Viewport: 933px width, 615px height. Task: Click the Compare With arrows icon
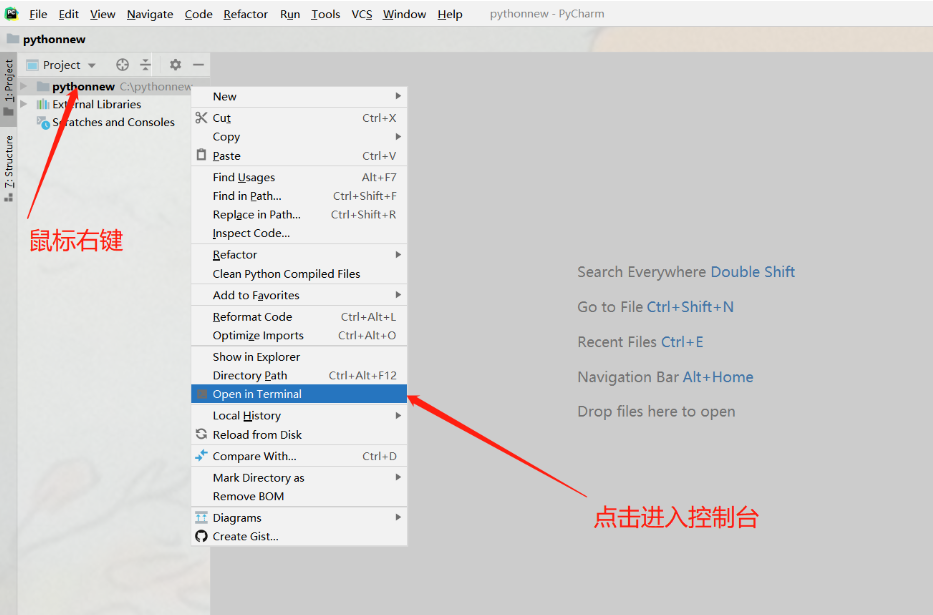click(202, 456)
